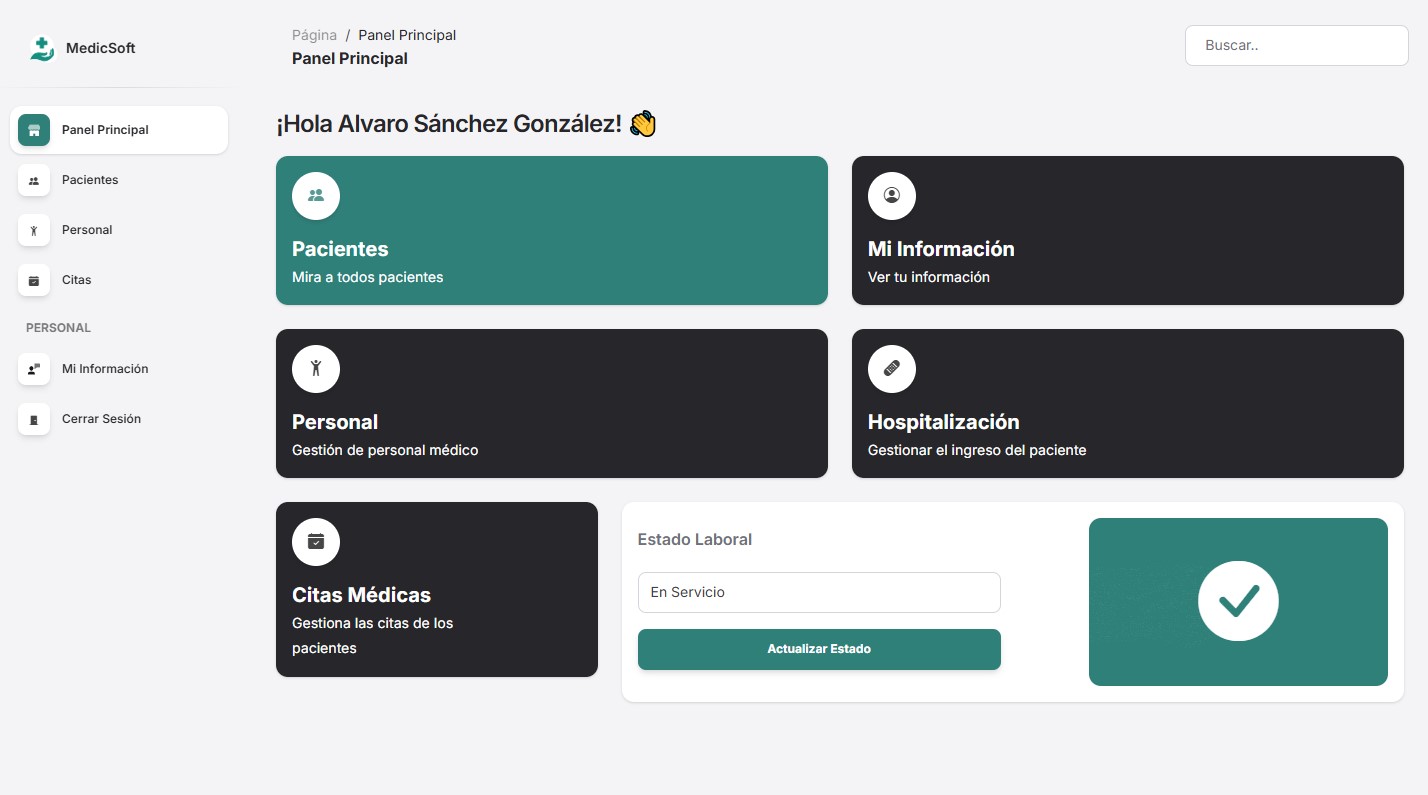
Task: Click the Citas Médicas calendar circle icon
Action: (316, 542)
